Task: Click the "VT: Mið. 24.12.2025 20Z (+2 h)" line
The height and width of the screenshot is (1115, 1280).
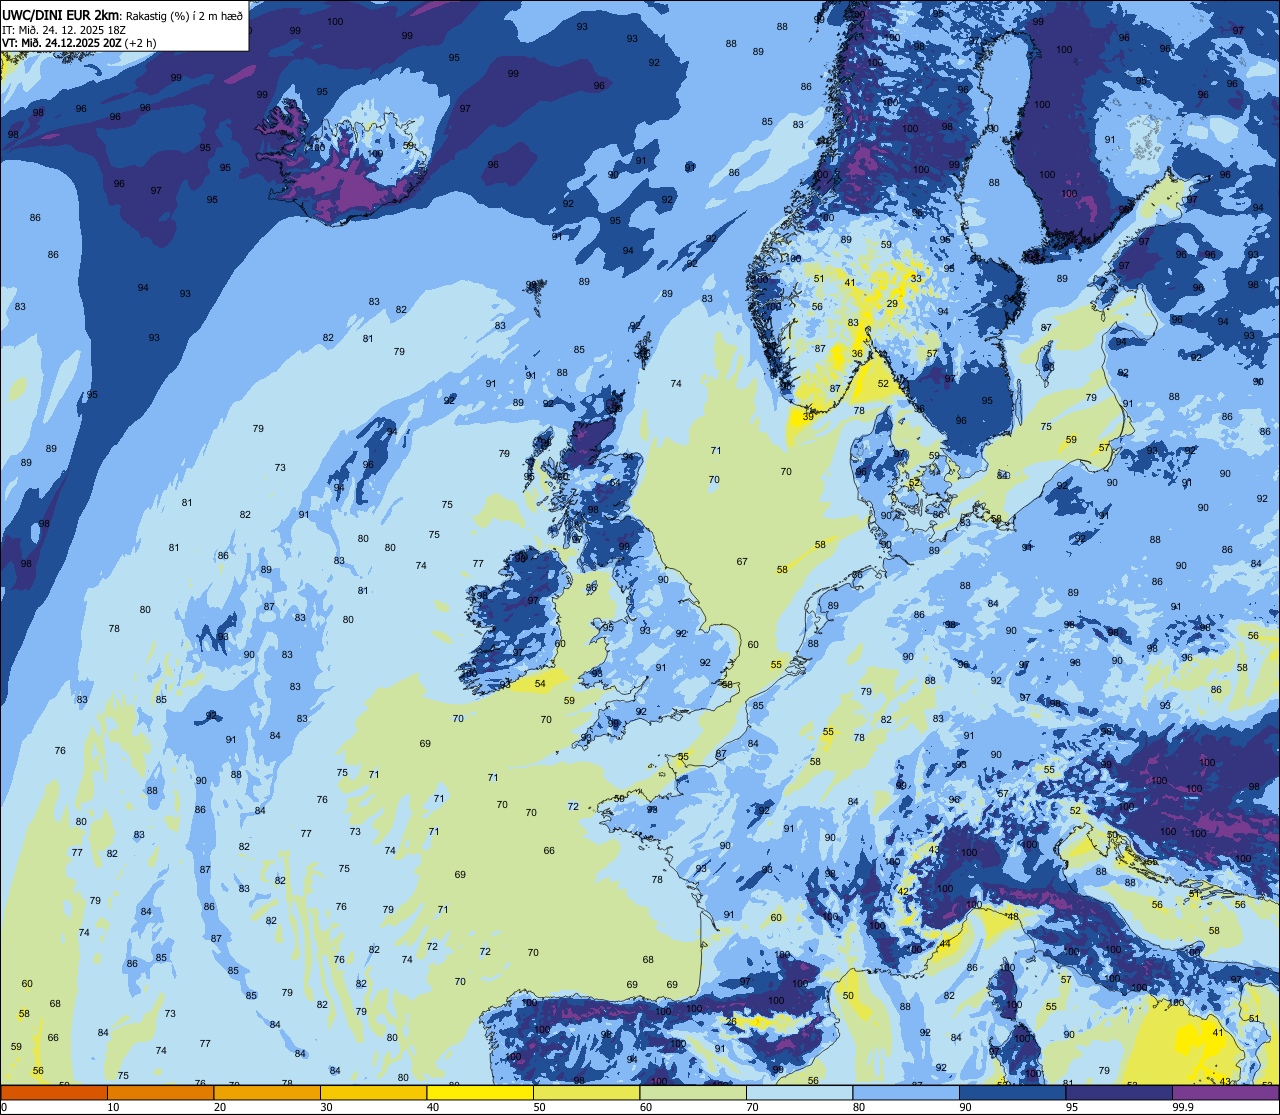Action: click(x=79, y=43)
